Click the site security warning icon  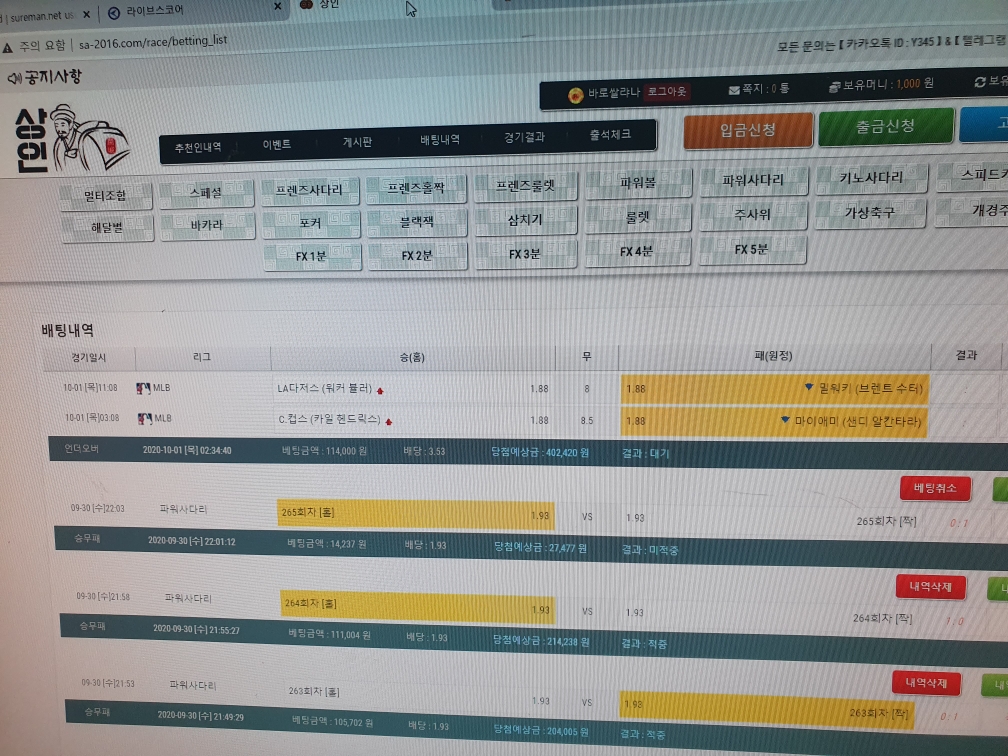click(9, 46)
